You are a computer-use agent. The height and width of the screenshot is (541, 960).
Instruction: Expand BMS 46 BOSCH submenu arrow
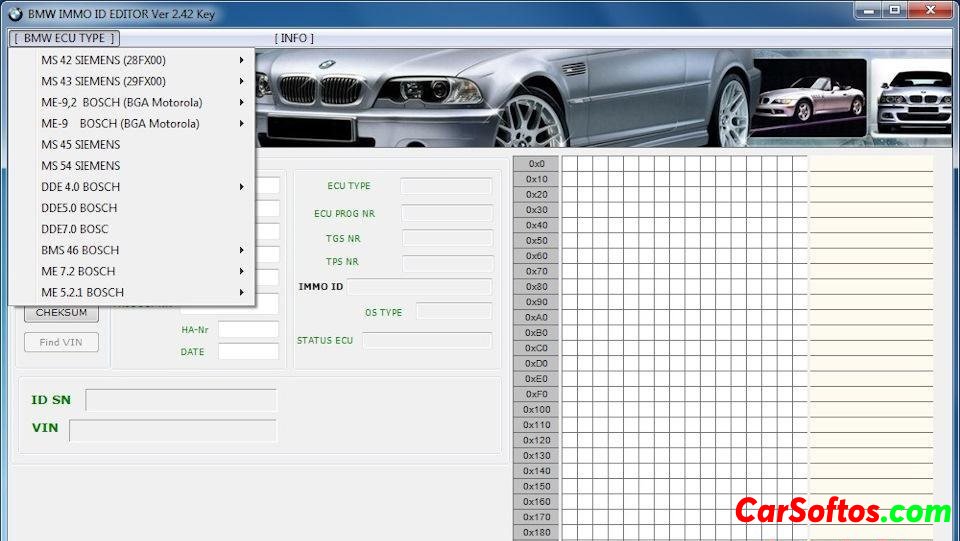tap(242, 250)
